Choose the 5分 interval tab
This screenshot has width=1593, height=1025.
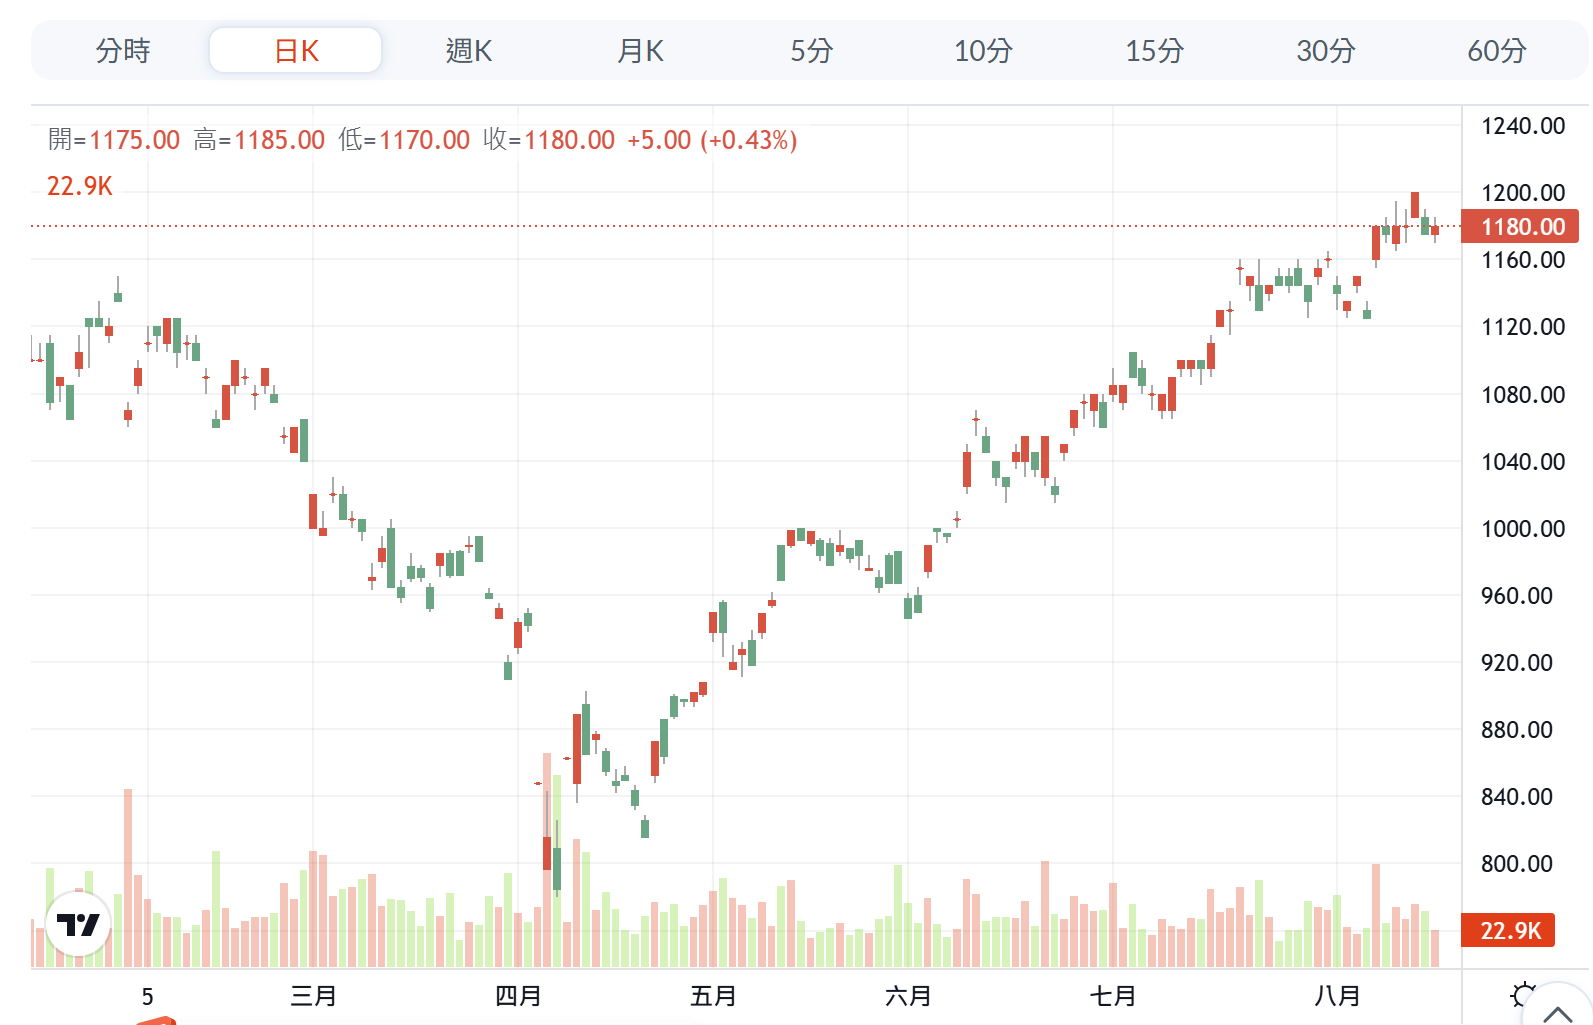click(x=811, y=51)
